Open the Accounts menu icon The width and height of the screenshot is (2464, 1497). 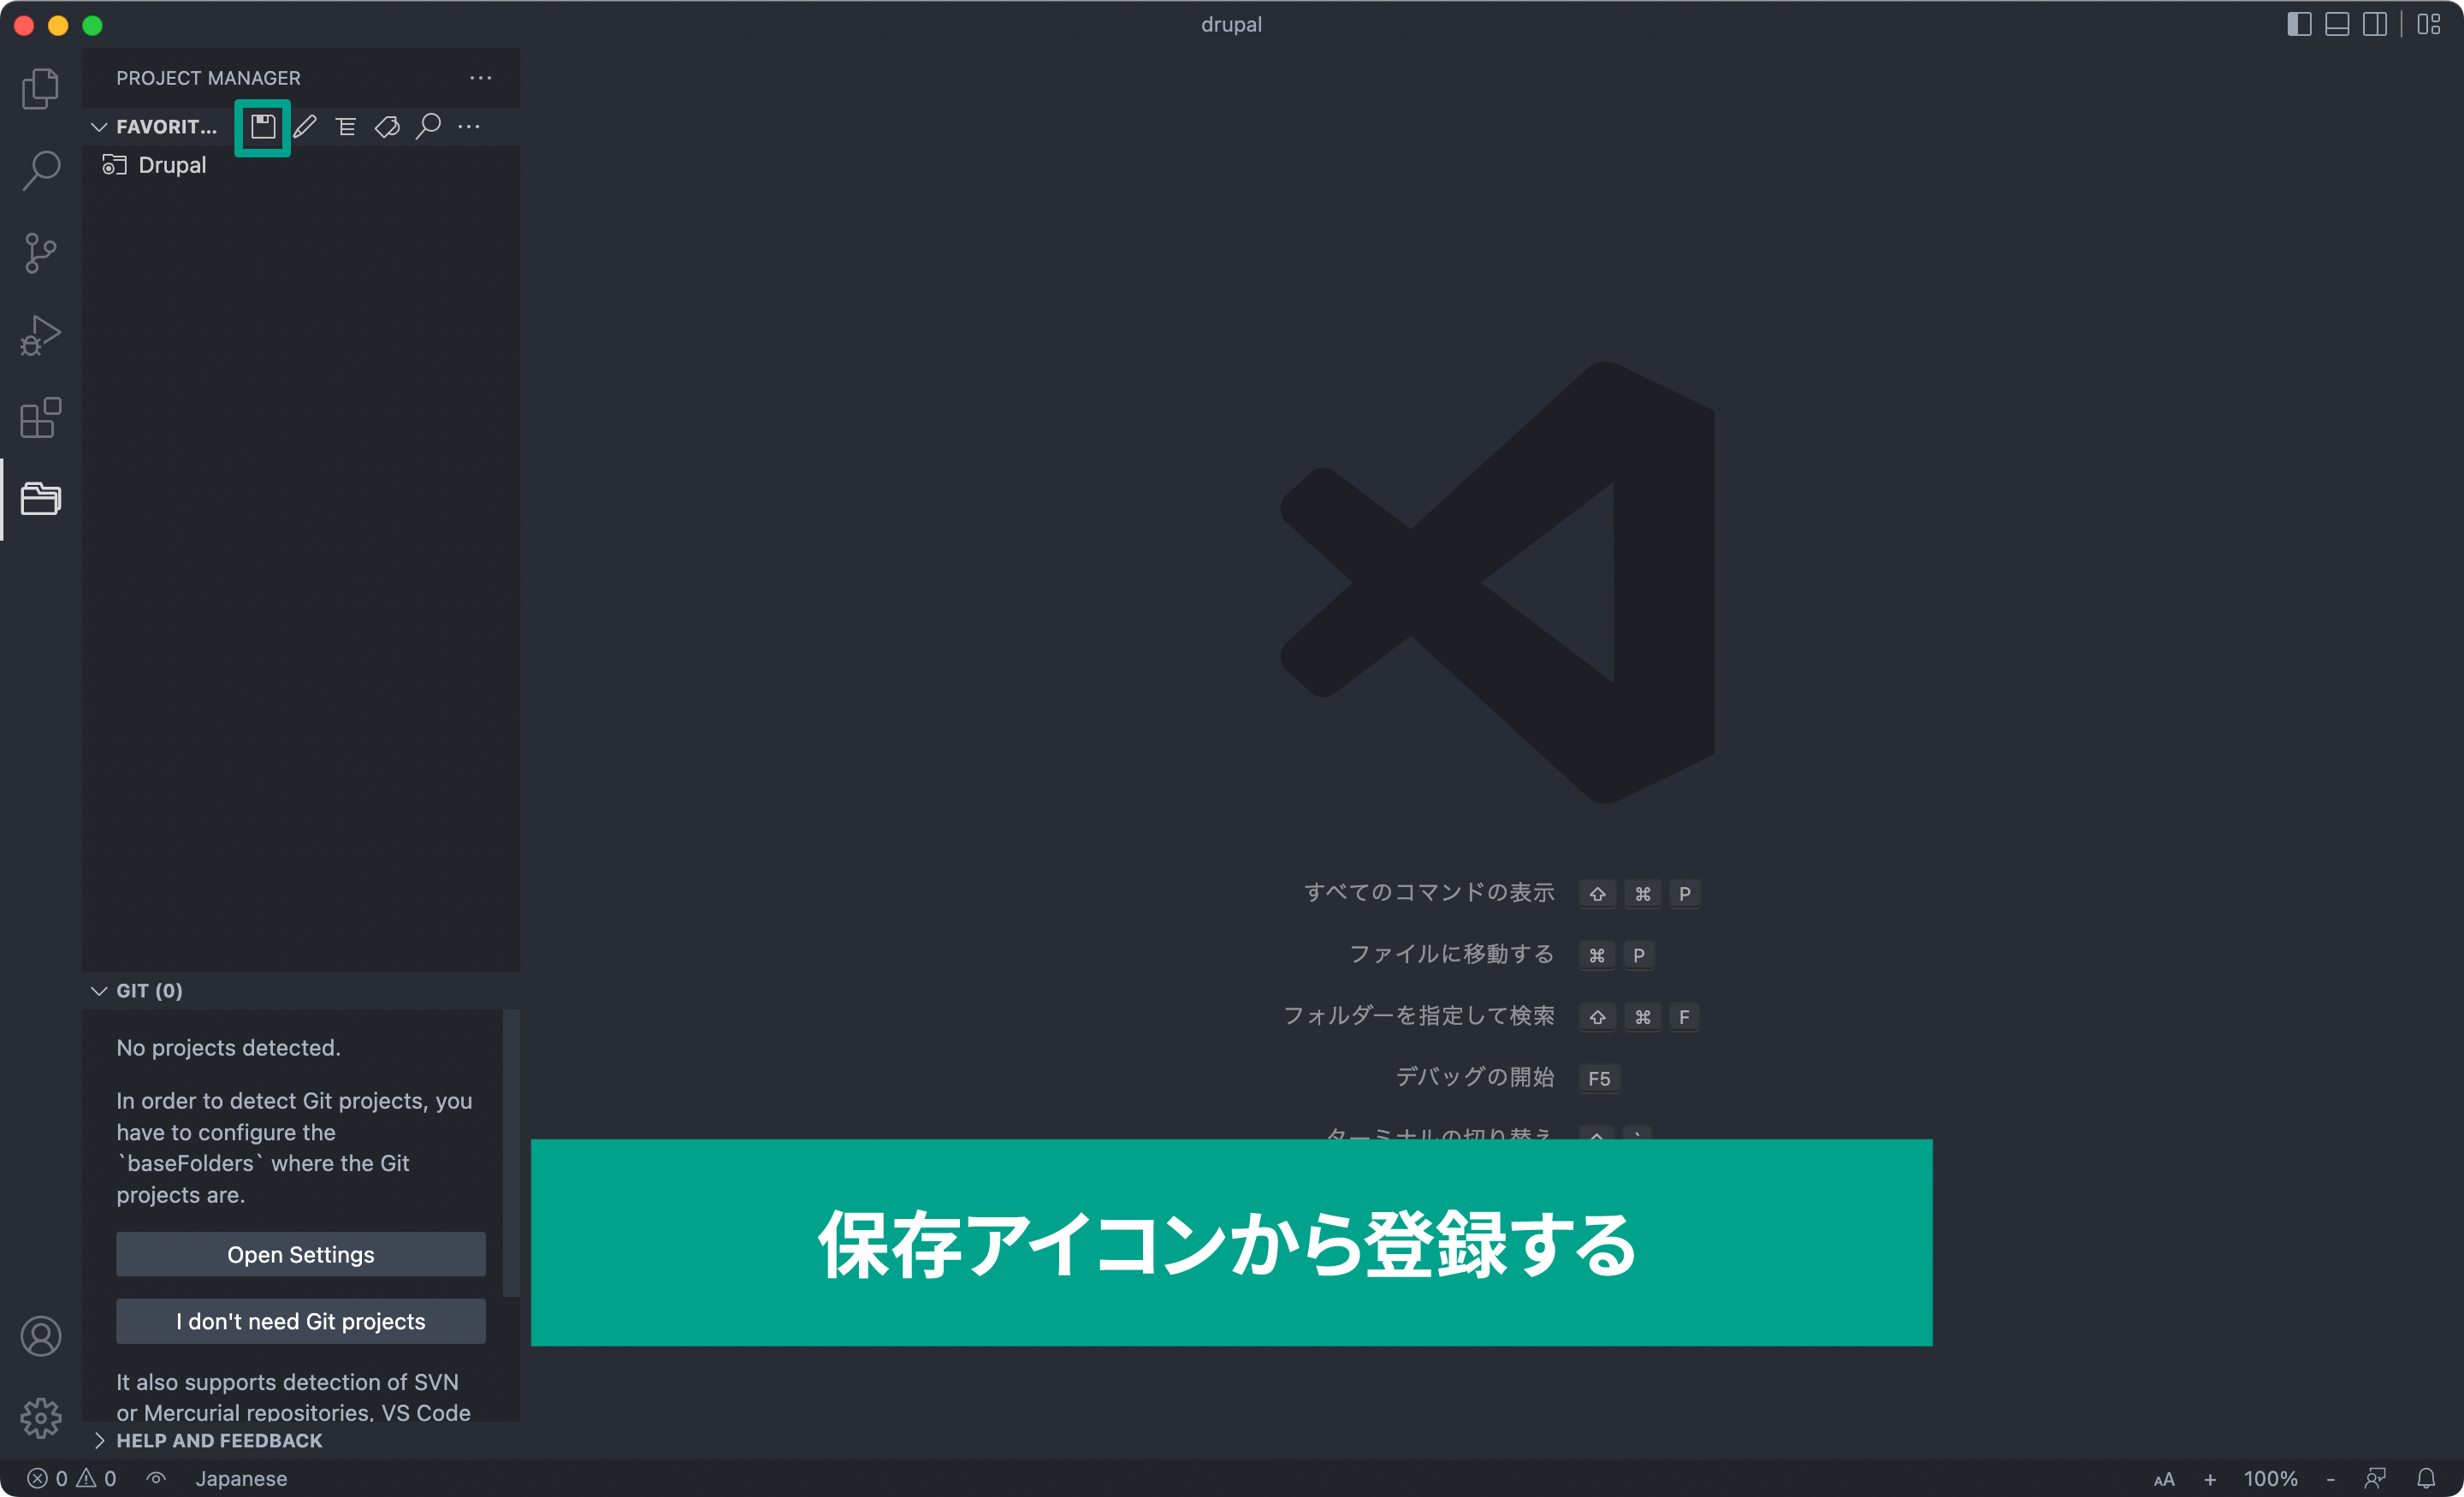(40, 1337)
